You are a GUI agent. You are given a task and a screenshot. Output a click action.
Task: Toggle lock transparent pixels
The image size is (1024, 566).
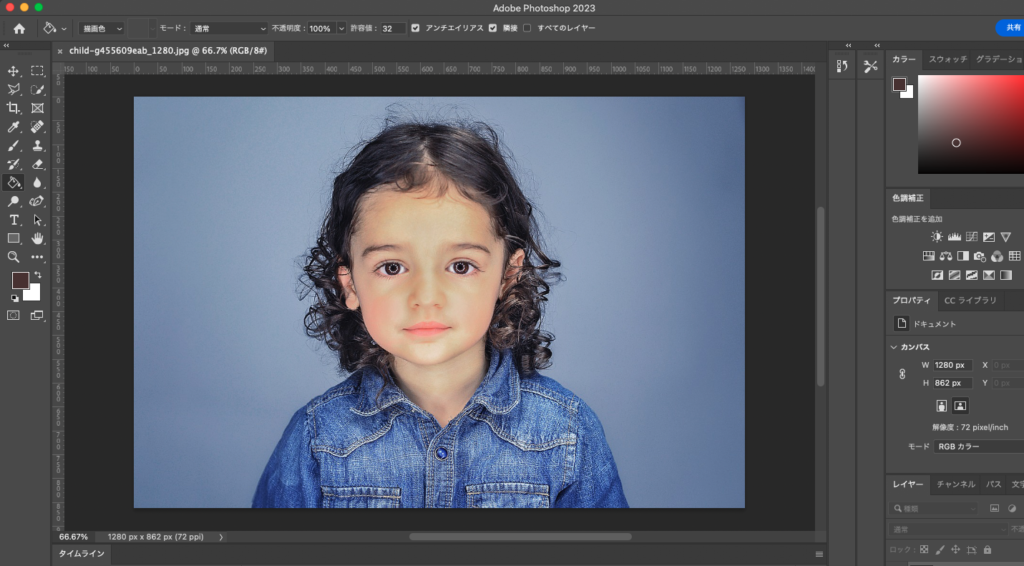(924, 550)
